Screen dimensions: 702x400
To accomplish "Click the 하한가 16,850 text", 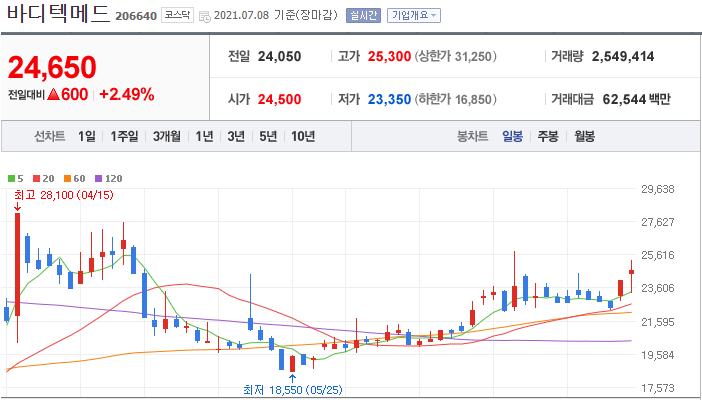I will [455, 99].
